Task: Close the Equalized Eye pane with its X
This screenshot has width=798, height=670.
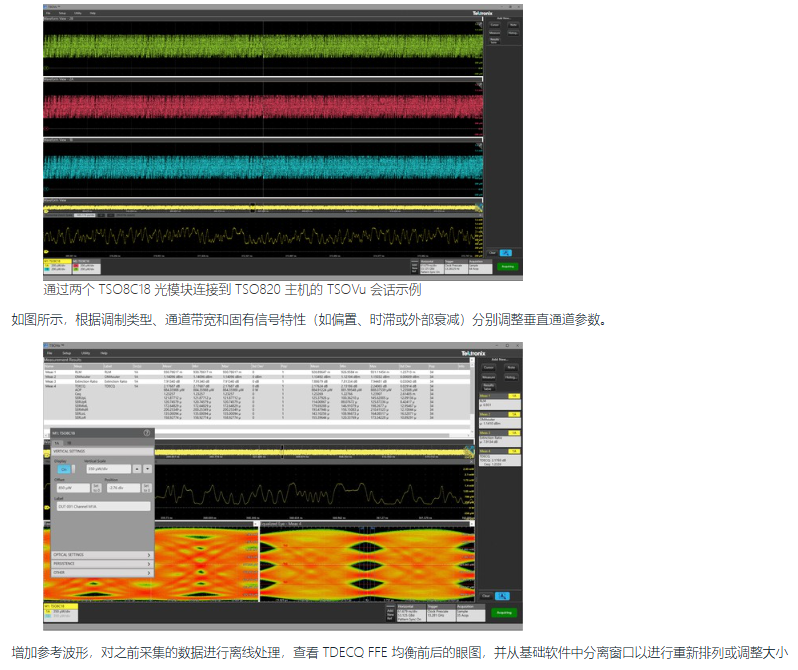Action: point(472,523)
